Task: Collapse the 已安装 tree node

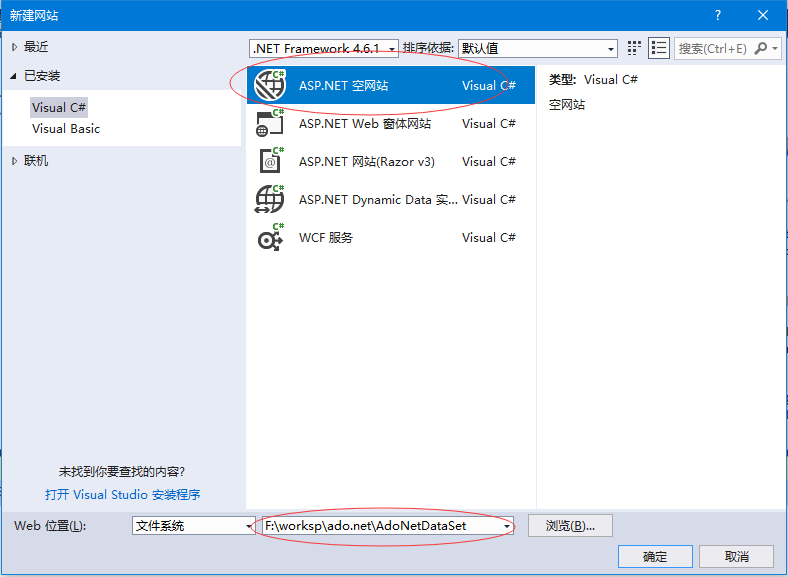Action: coord(14,76)
